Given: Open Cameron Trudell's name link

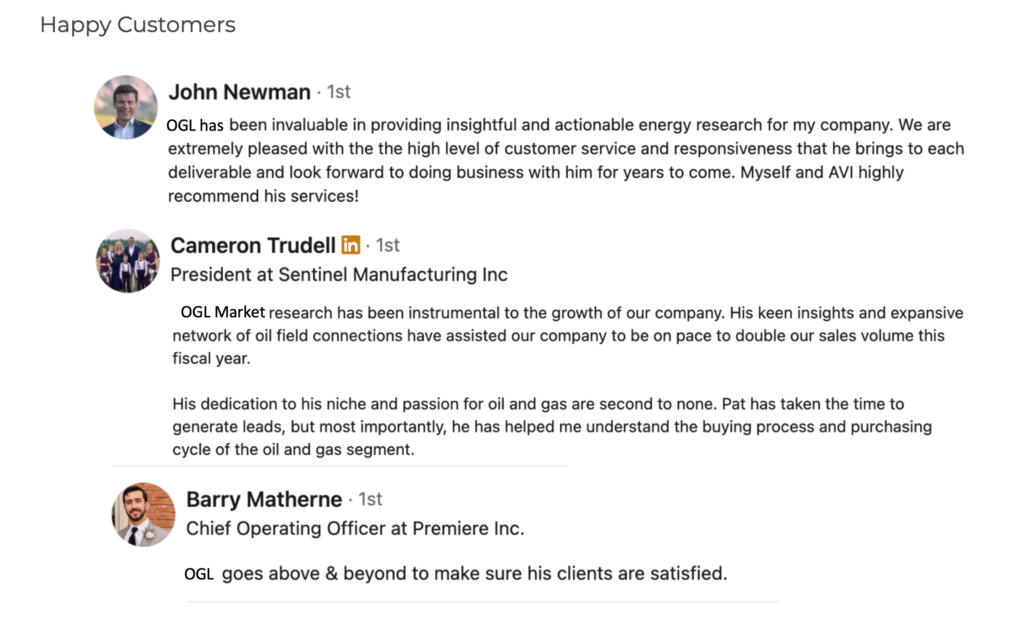Looking at the screenshot, I should coord(253,246).
